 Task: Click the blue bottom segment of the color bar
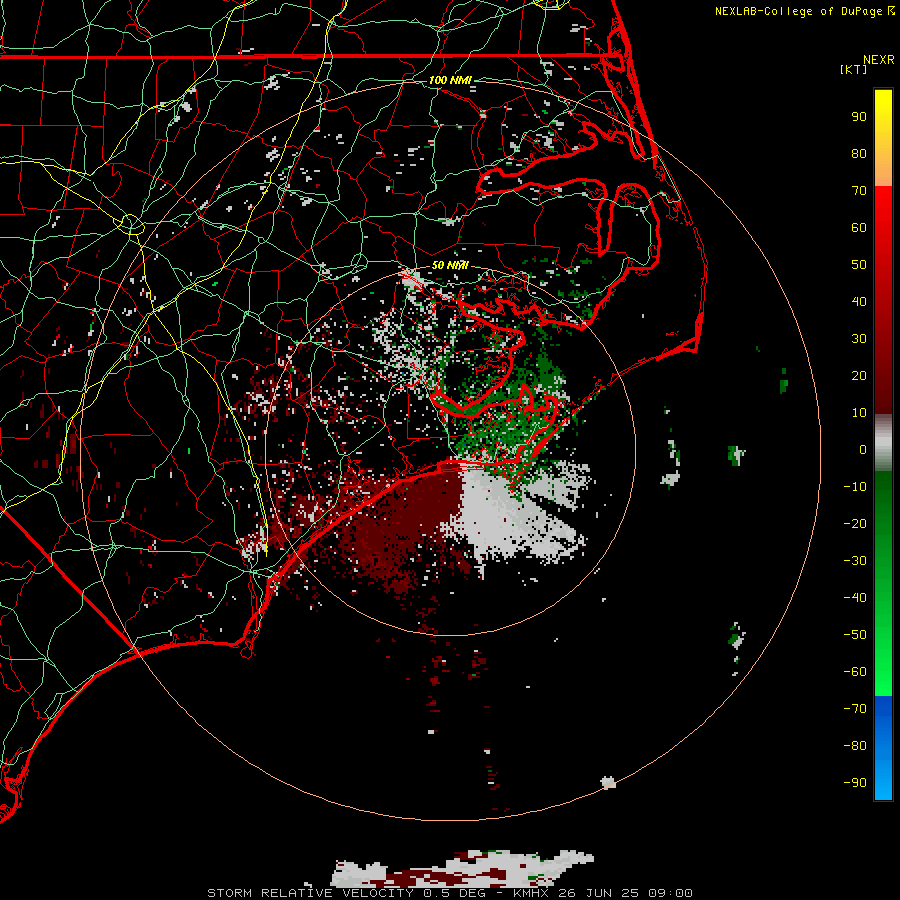pos(883,748)
